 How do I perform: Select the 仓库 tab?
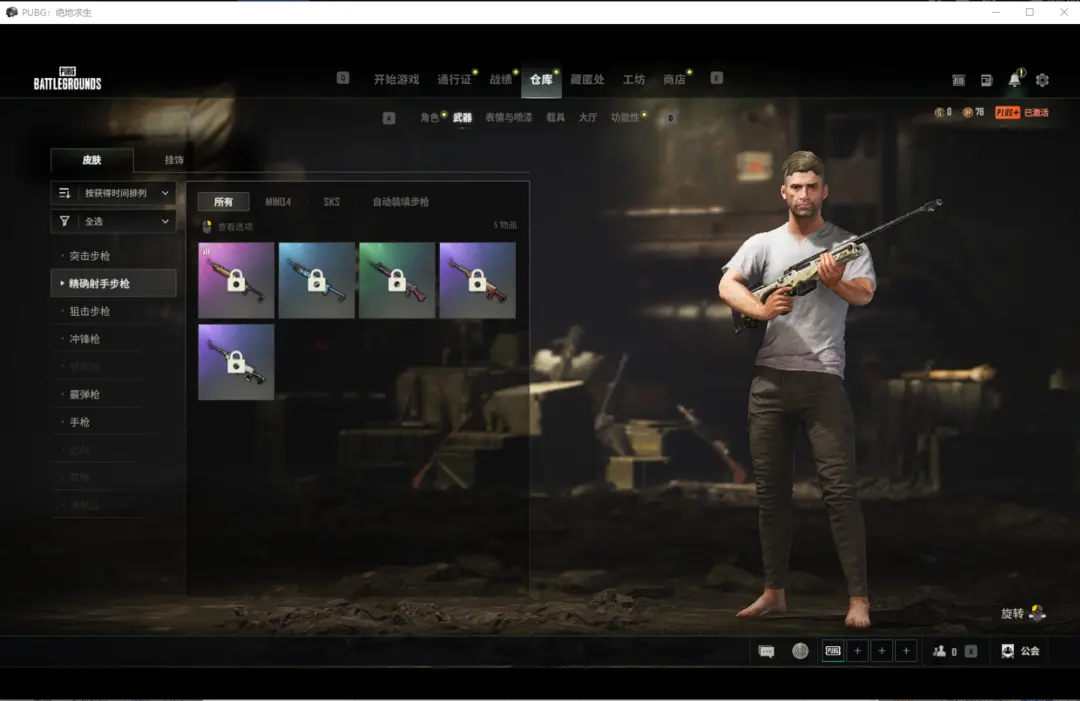(541, 79)
